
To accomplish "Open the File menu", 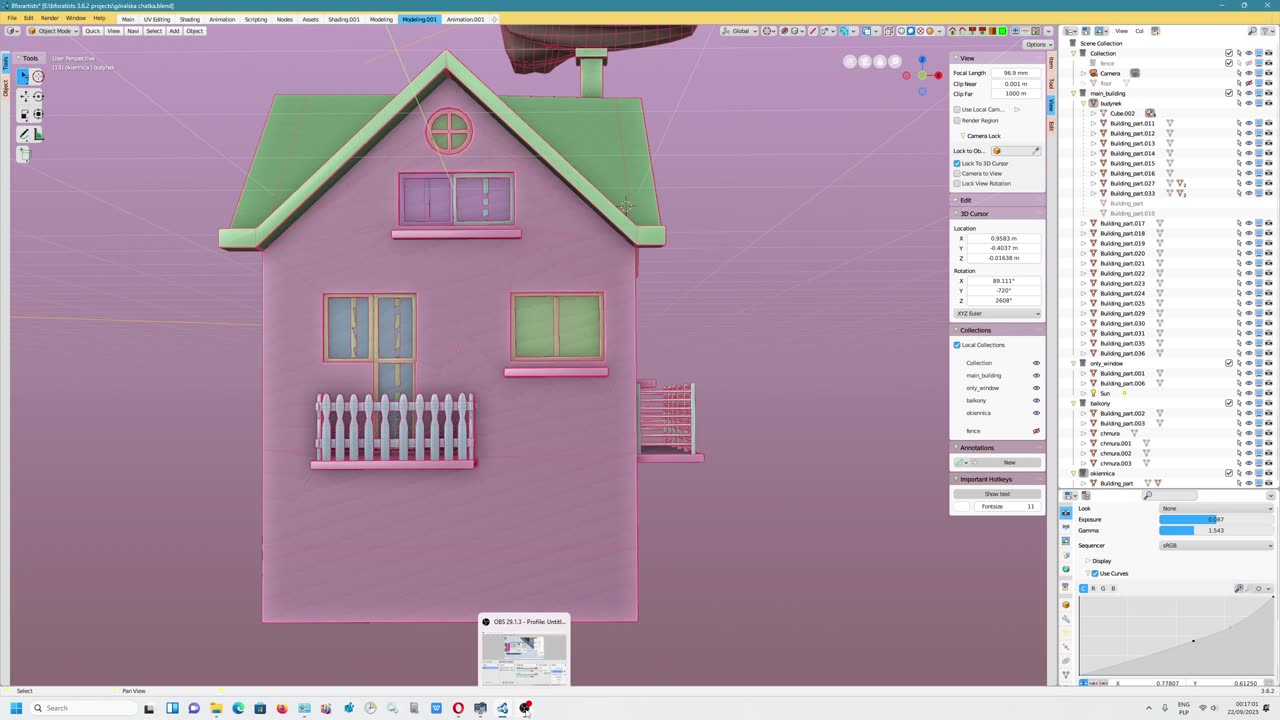I will coord(12,18).
